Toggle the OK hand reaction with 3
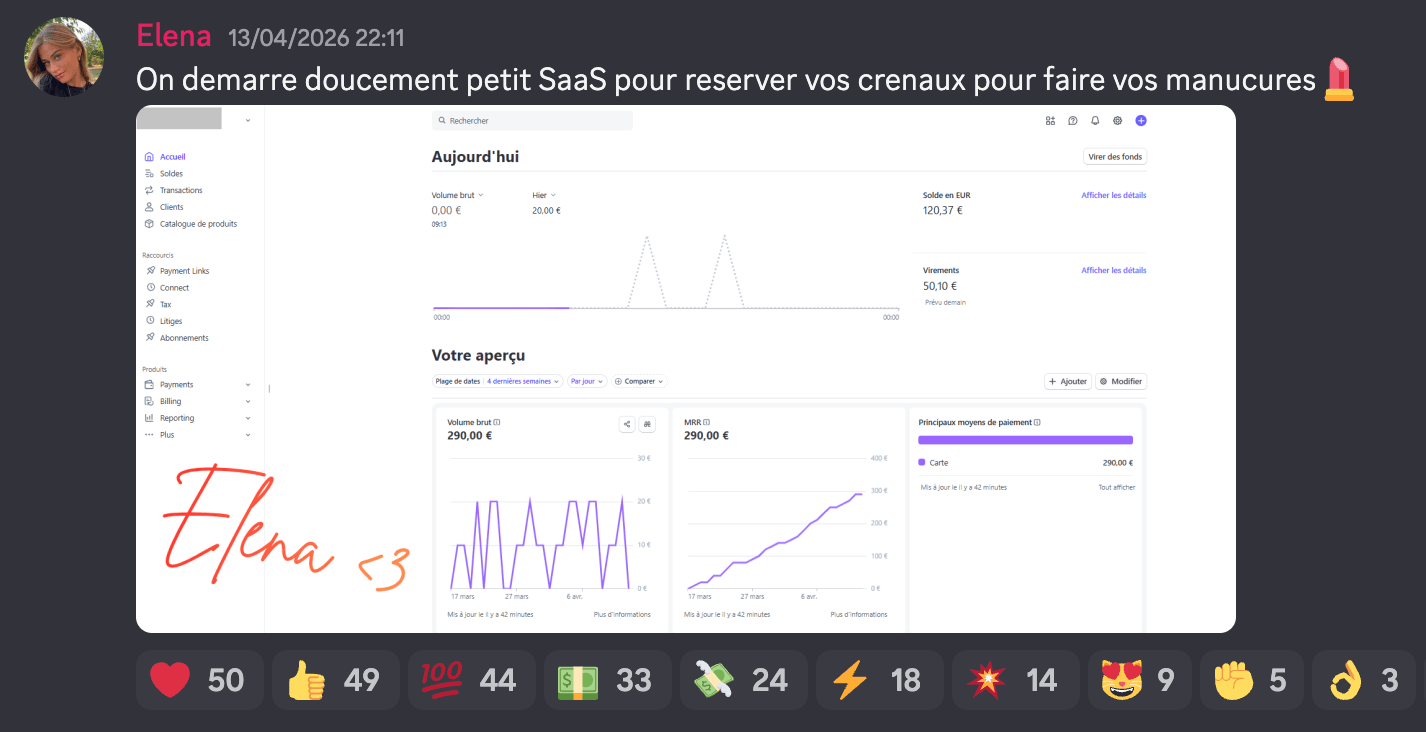This screenshot has height=732, width=1426. click(1362, 680)
